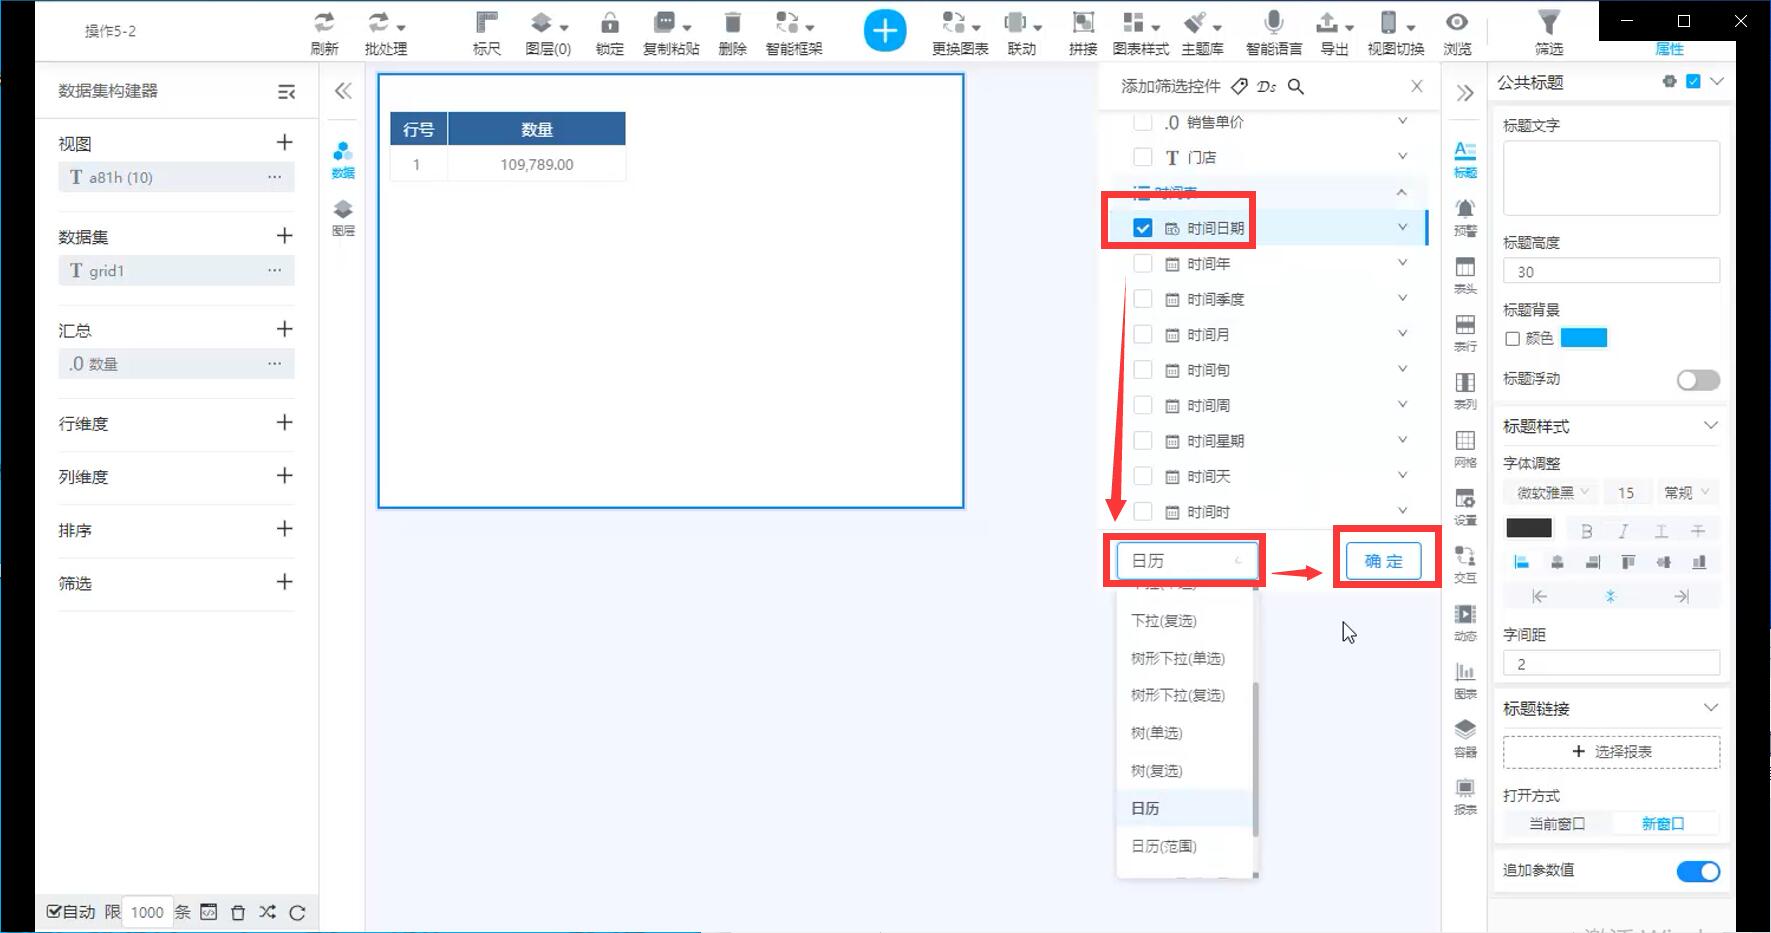Screen dimensions: 1771x933
Task: Apply italic to the title font
Action: (1623, 531)
